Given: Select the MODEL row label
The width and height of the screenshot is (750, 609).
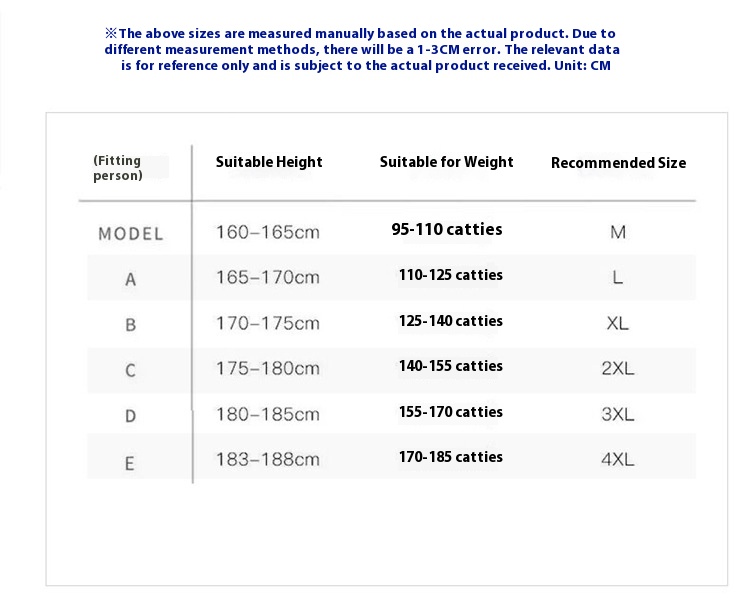Looking at the screenshot, I should pos(131,234).
